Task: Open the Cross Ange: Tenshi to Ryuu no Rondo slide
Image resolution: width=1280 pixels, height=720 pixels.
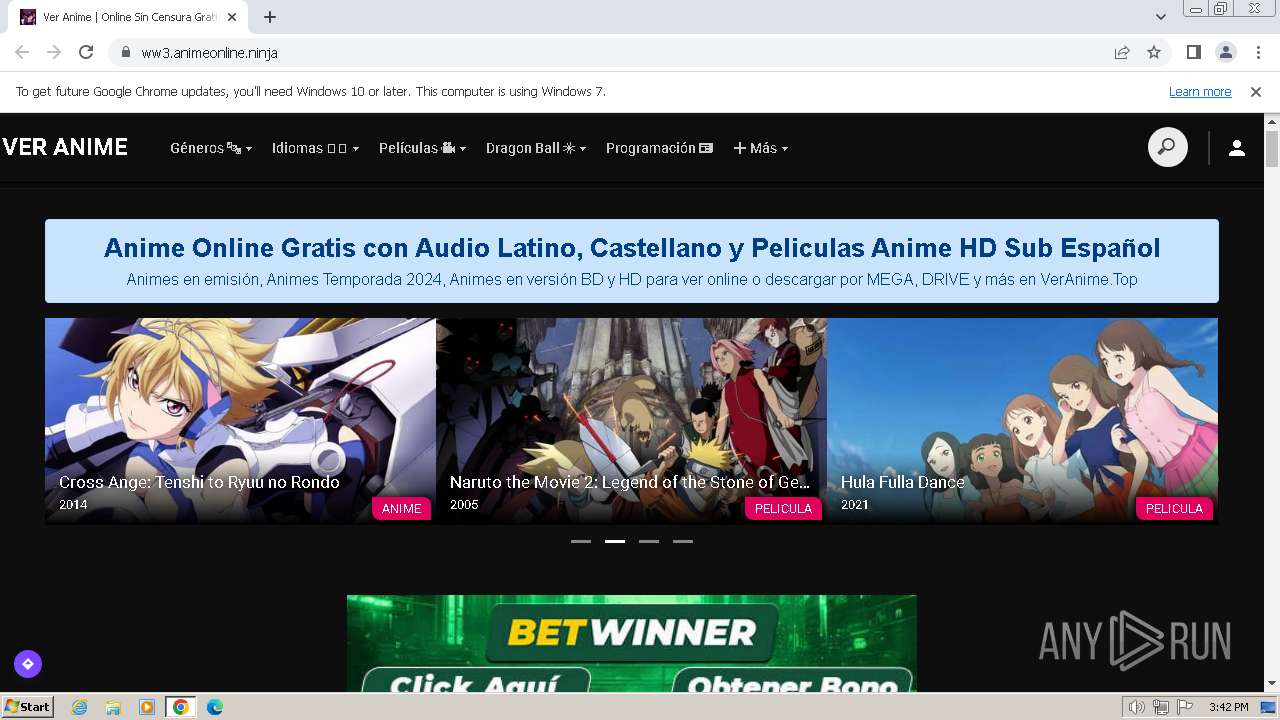Action: pyautogui.click(x=240, y=420)
